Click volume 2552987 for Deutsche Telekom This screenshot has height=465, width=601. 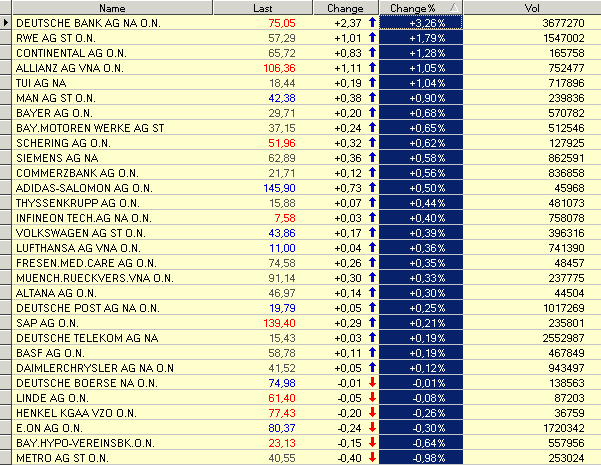[563, 338]
